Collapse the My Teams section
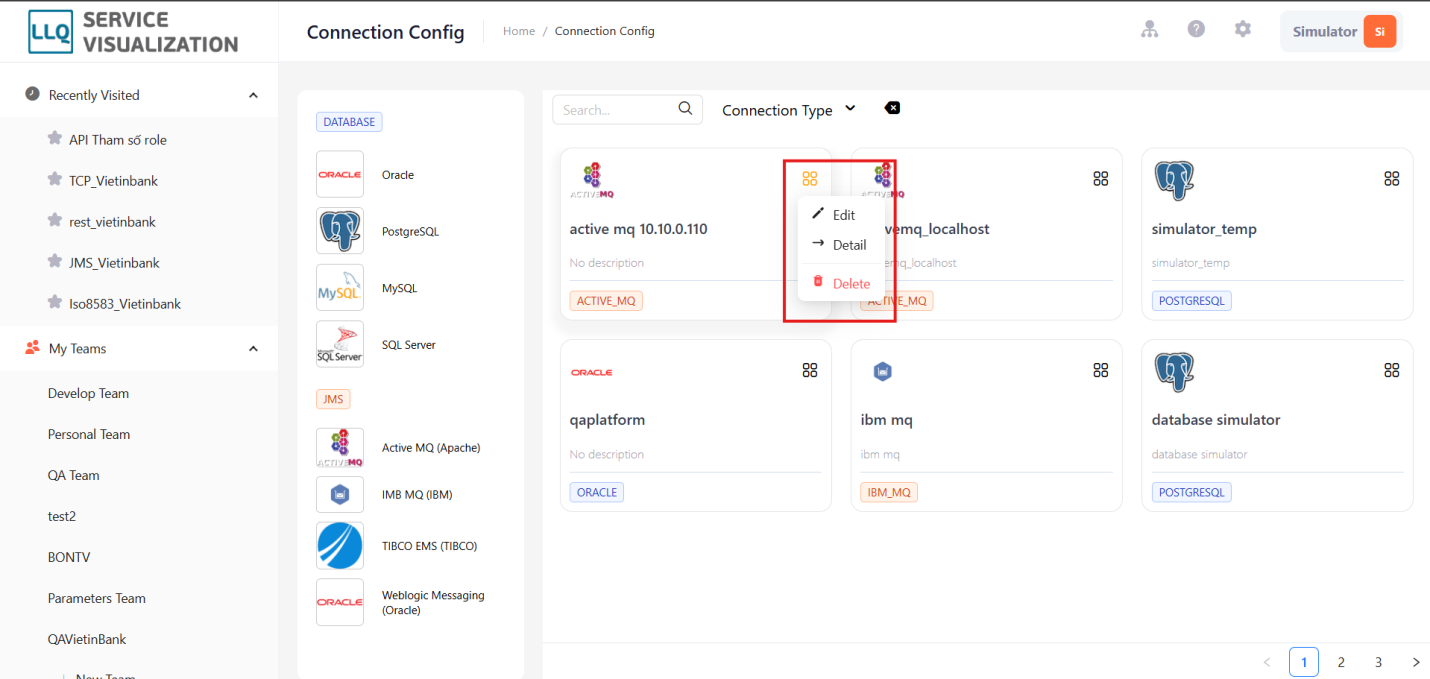 [253, 348]
